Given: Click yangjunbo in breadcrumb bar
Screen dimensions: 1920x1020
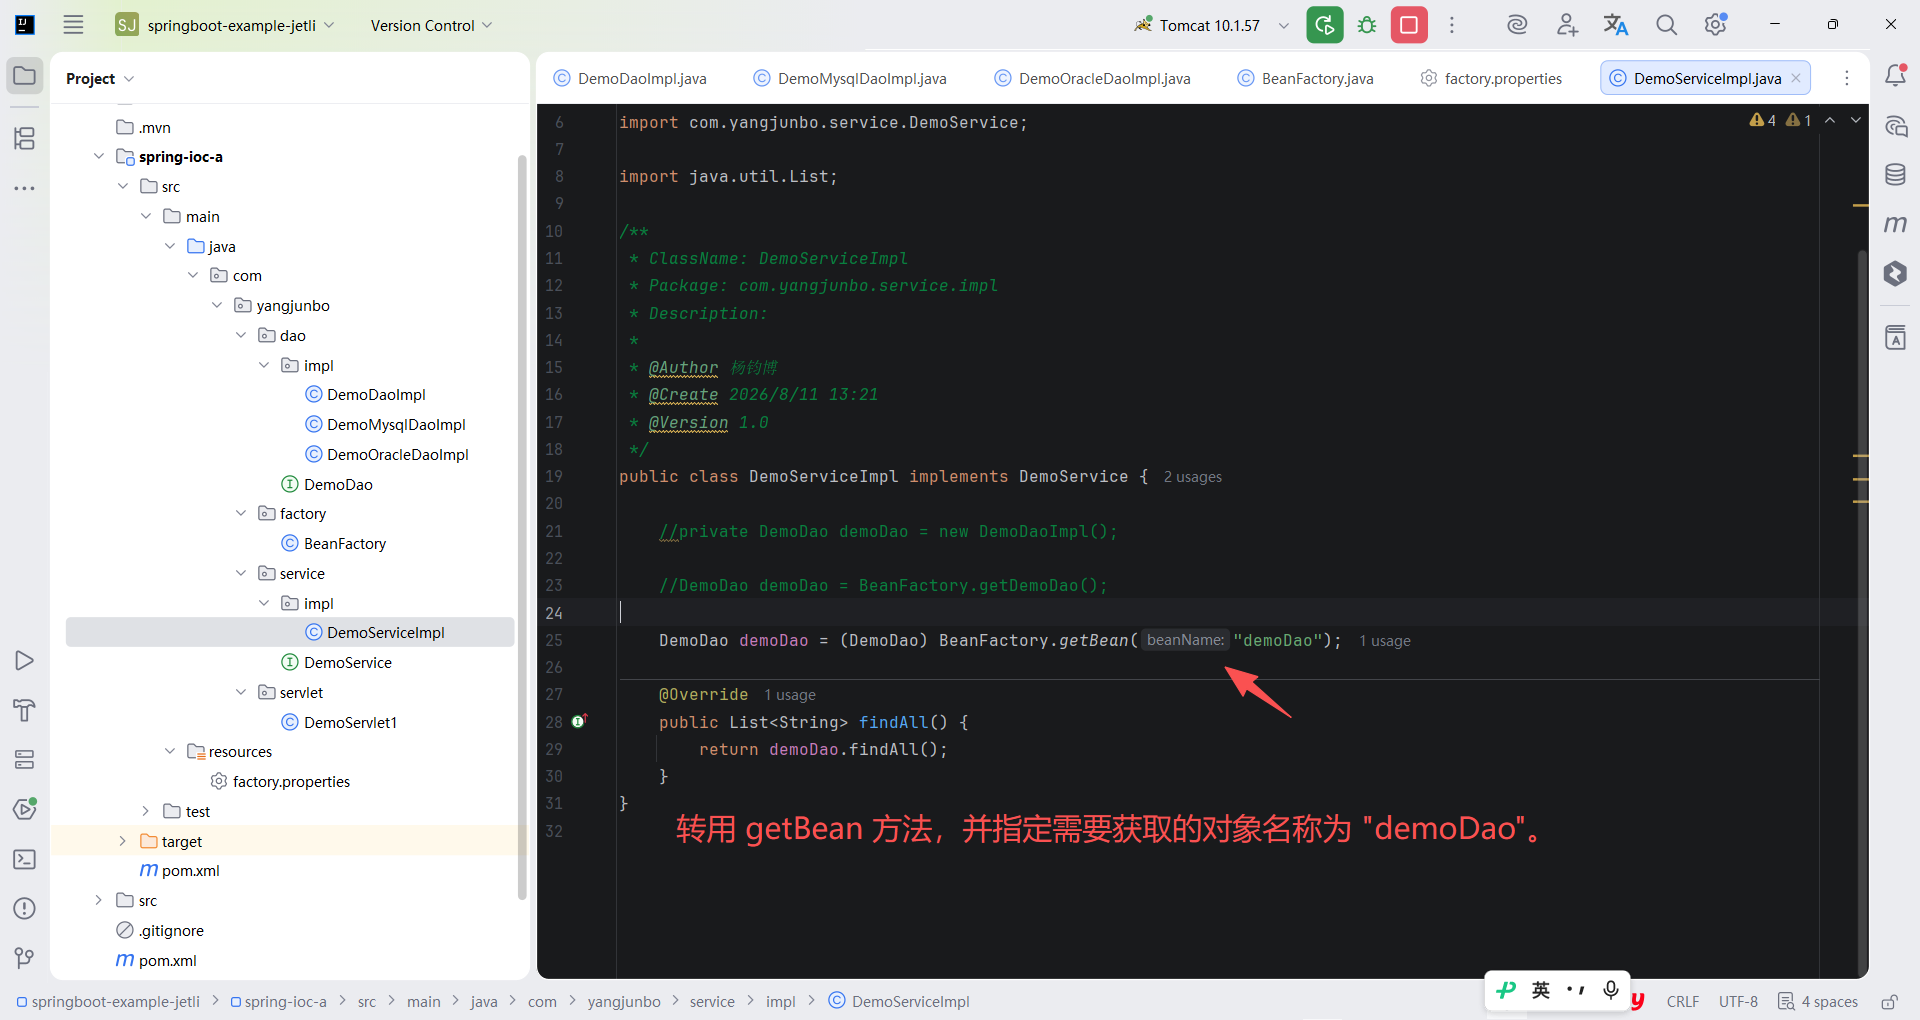Looking at the screenshot, I should [624, 1001].
